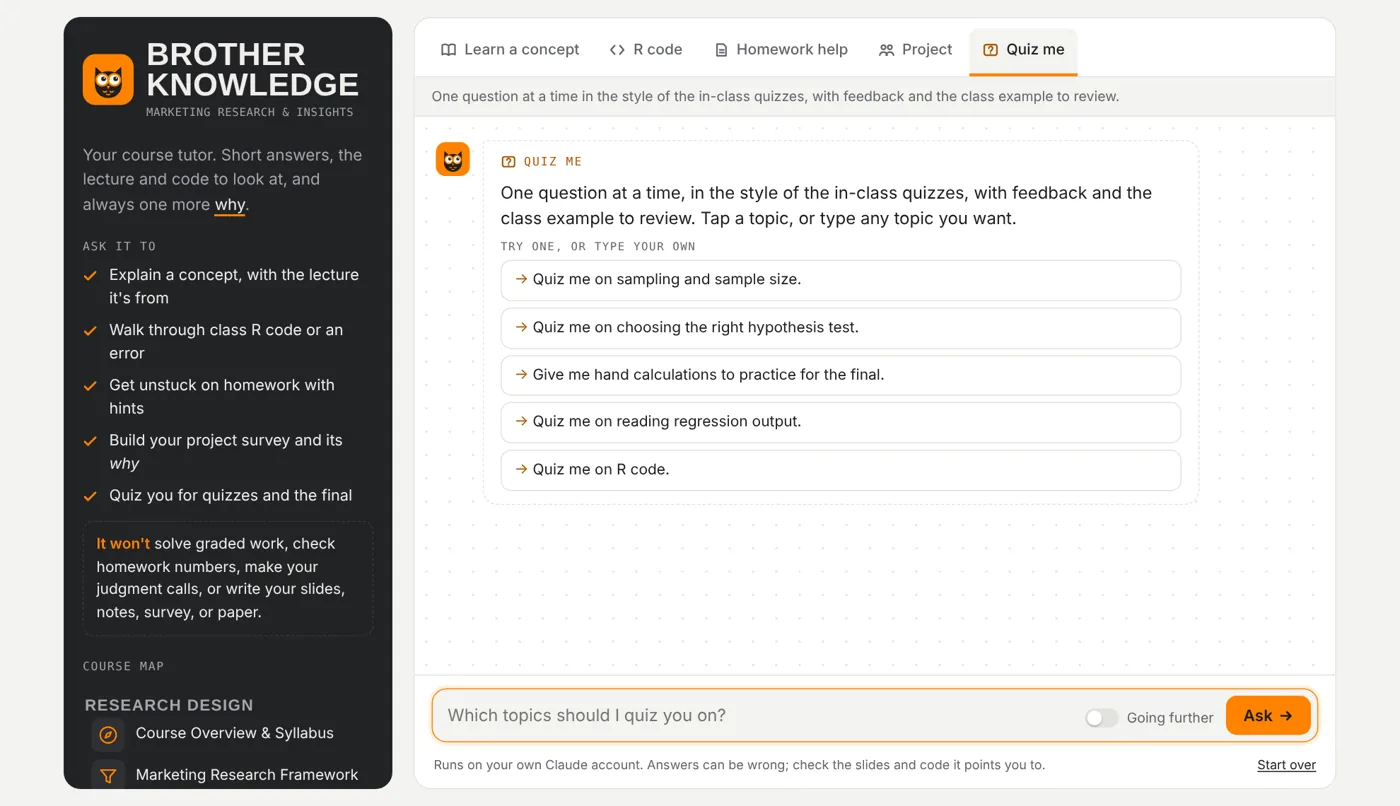Switch to the R code tab
The height and width of the screenshot is (806, 1400).
(x=646, y=49)
